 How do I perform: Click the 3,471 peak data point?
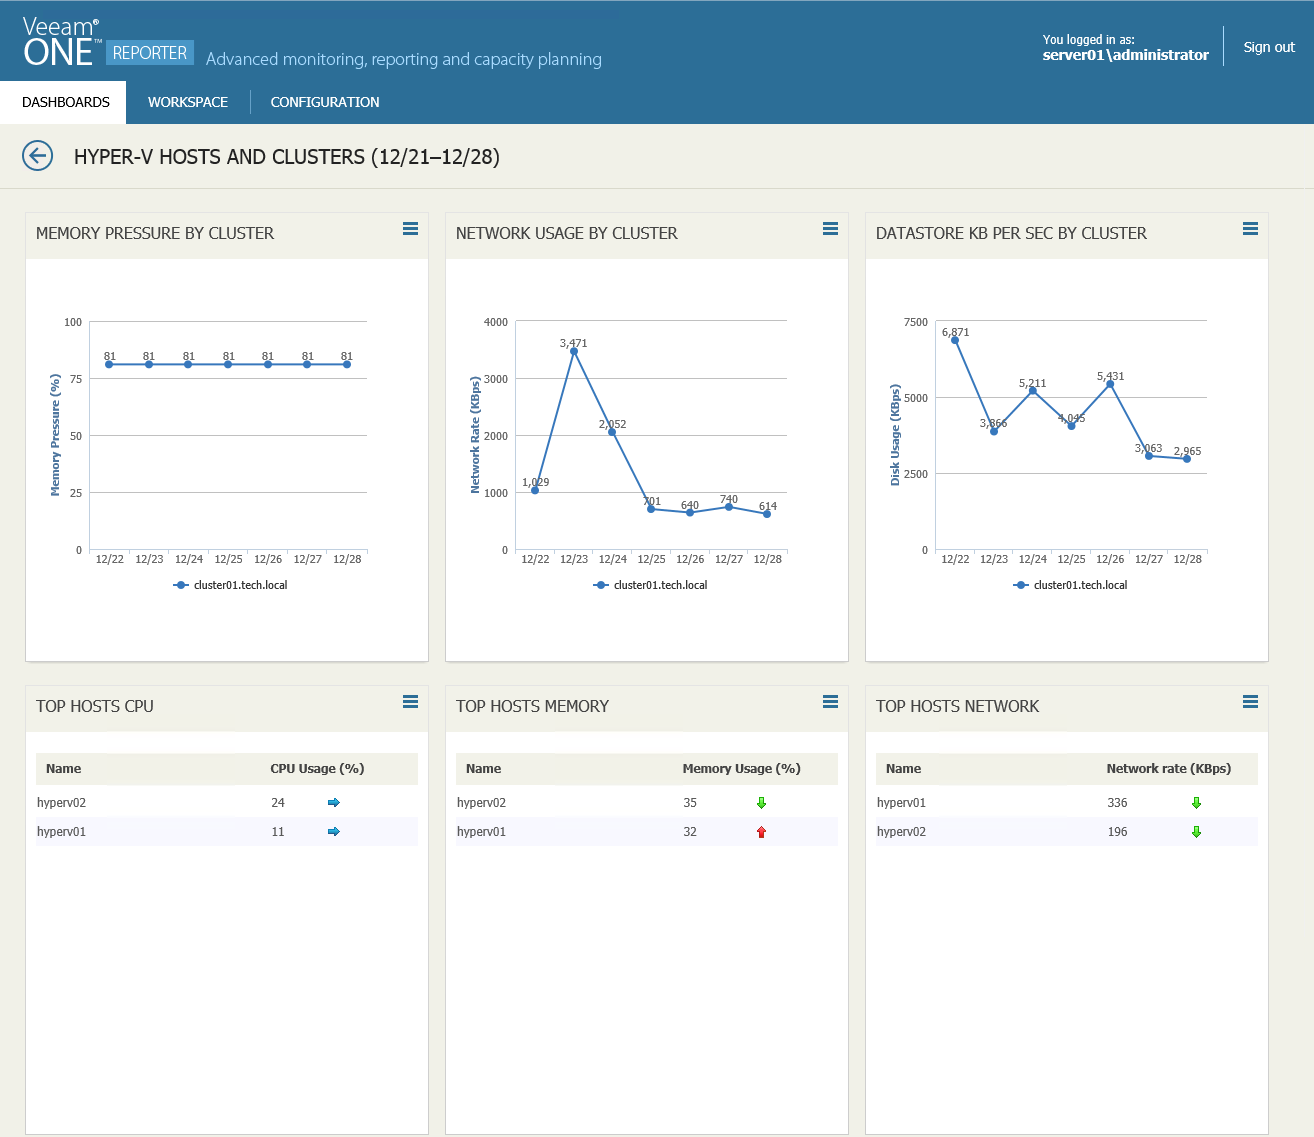click(x=574, y=351)
